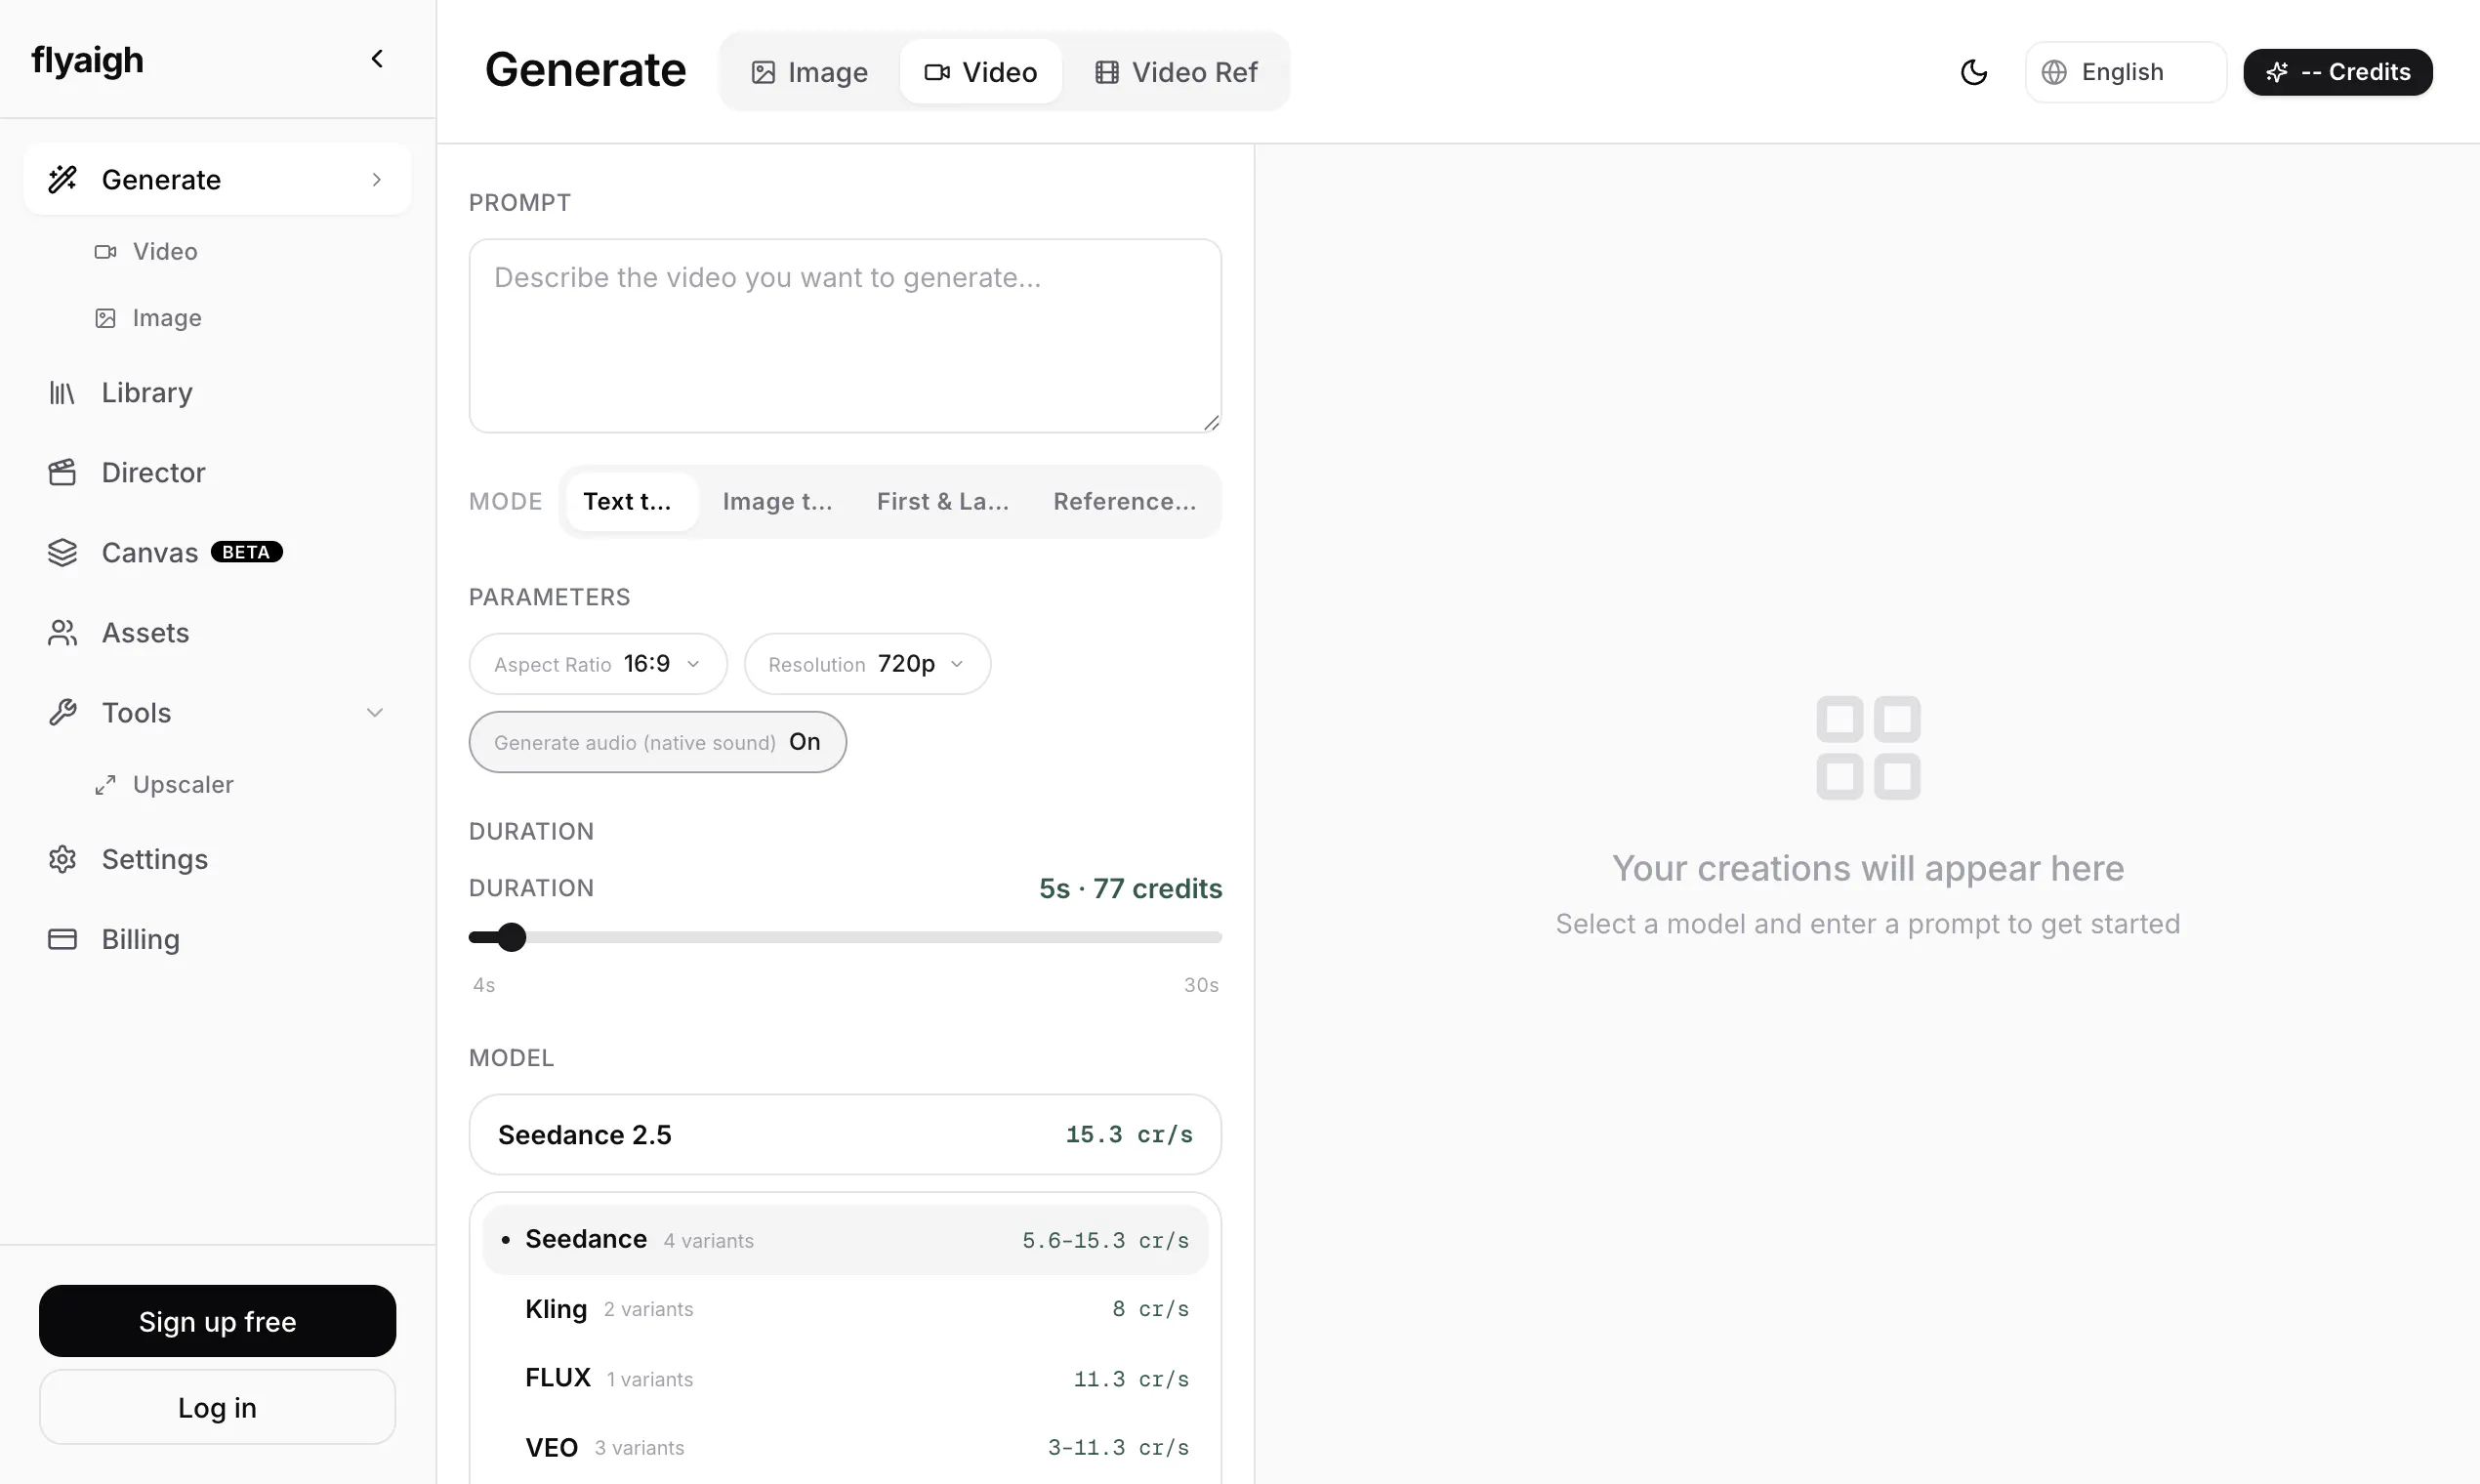The image size is (2480, 1484).
Task: Click the globe icon in language selector
Action: tap(2054, 72)
